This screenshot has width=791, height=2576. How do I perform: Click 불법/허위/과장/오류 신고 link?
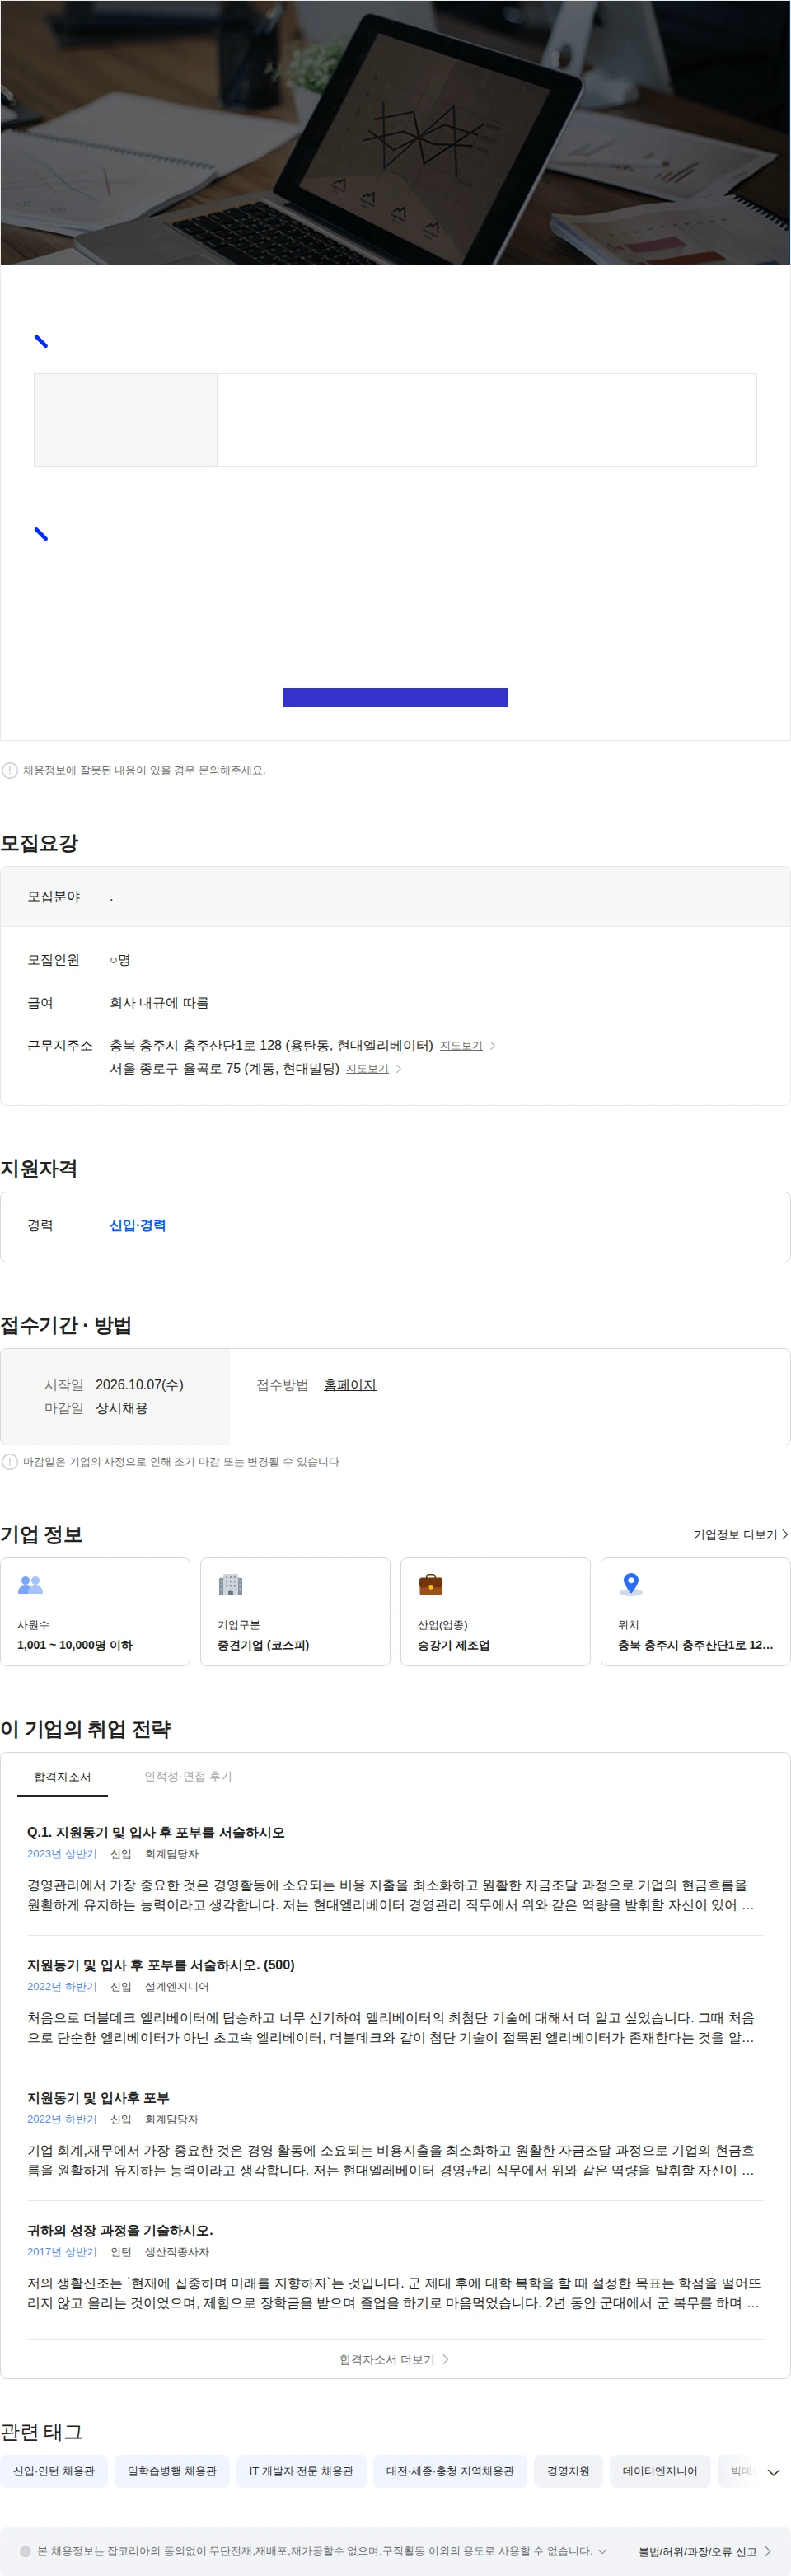(705, 2551)
